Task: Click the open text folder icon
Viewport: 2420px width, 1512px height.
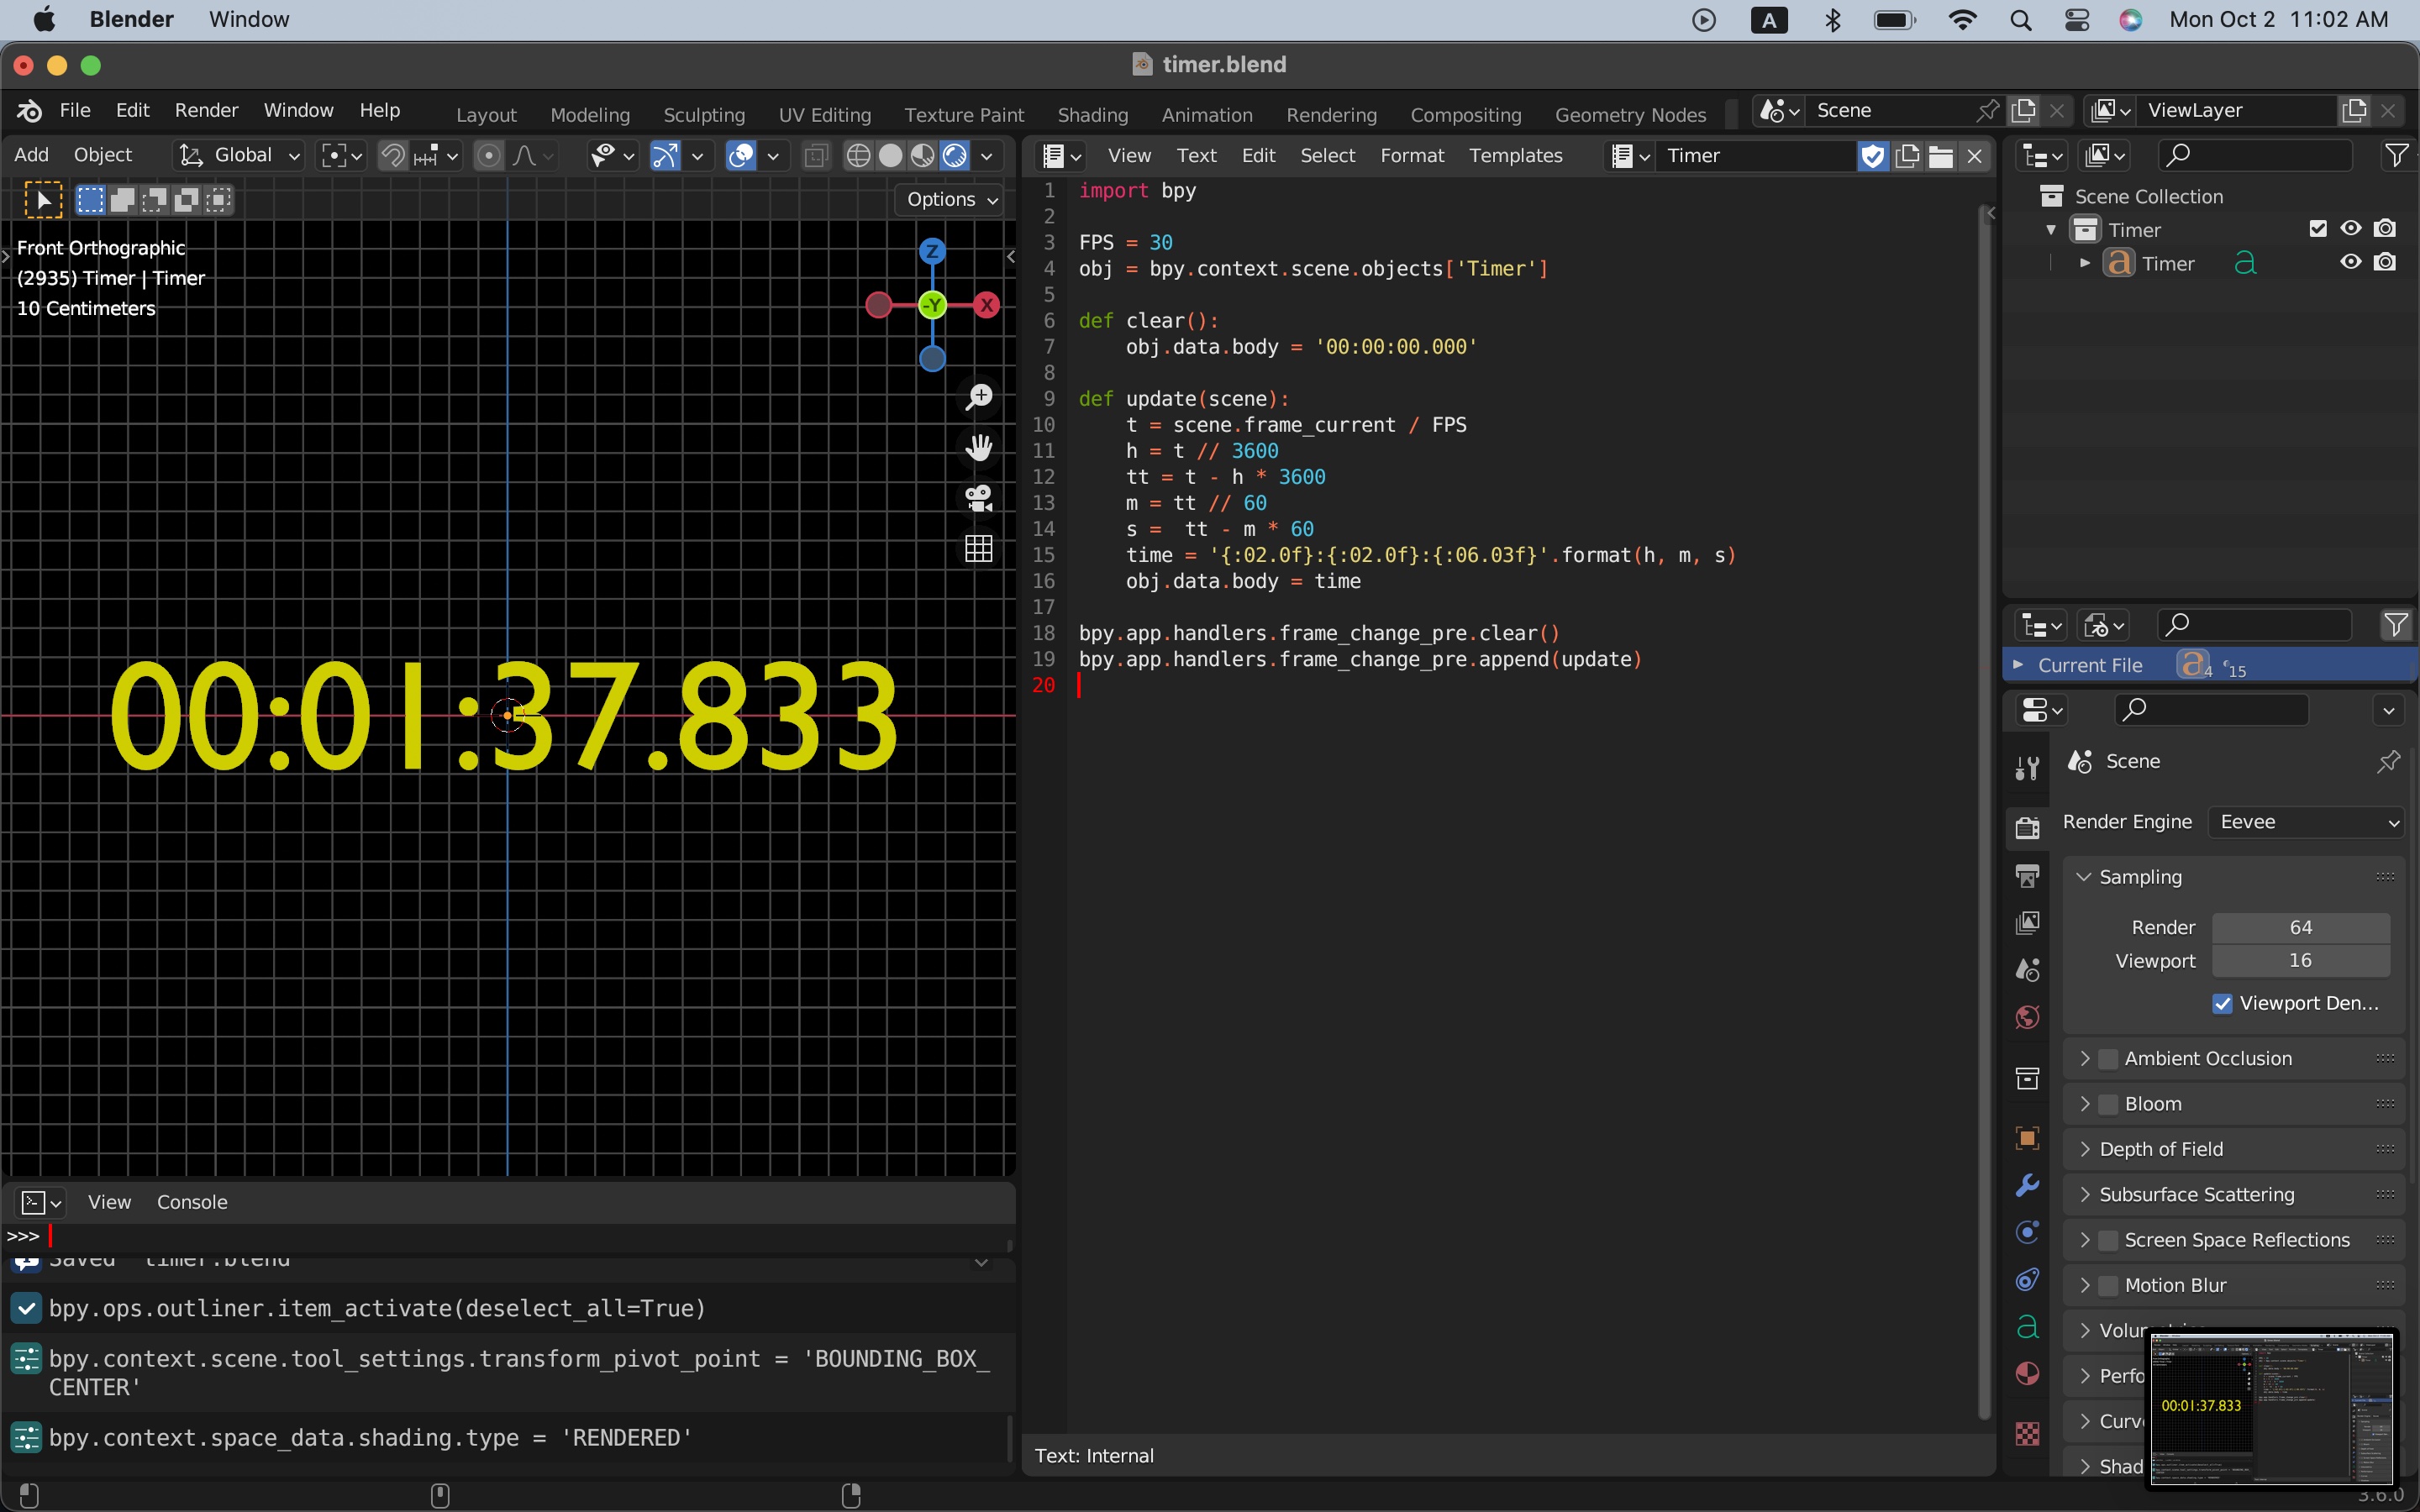Action: 1941,156
